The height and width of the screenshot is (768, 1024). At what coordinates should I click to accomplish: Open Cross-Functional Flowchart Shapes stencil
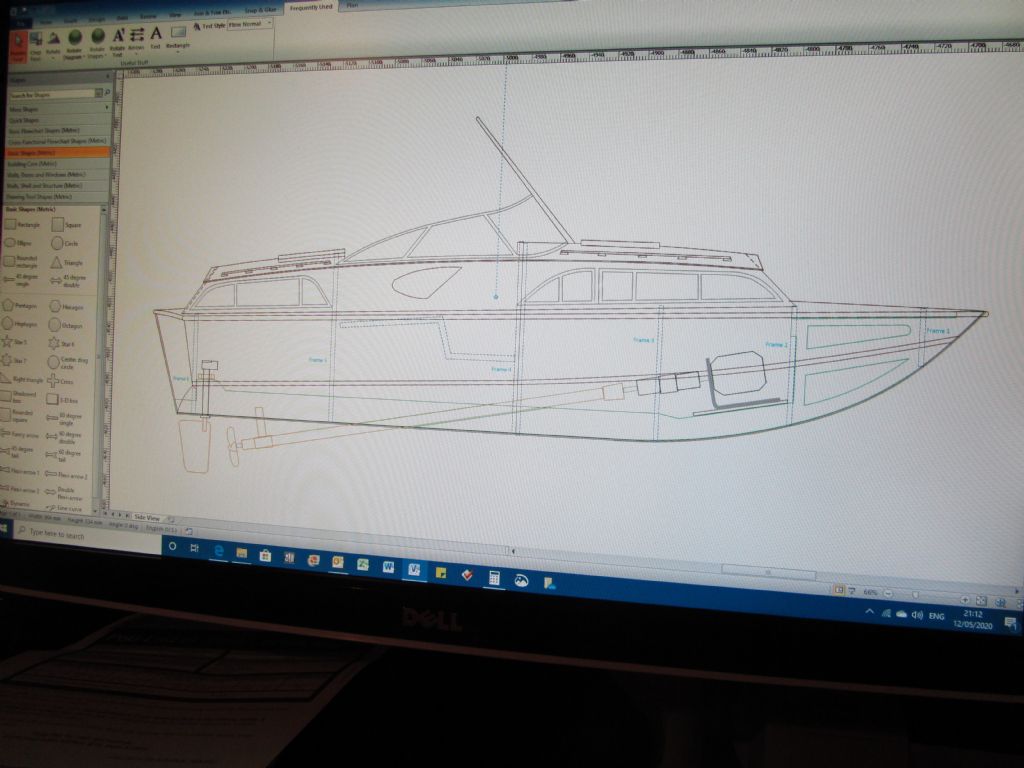click(57, 141)
